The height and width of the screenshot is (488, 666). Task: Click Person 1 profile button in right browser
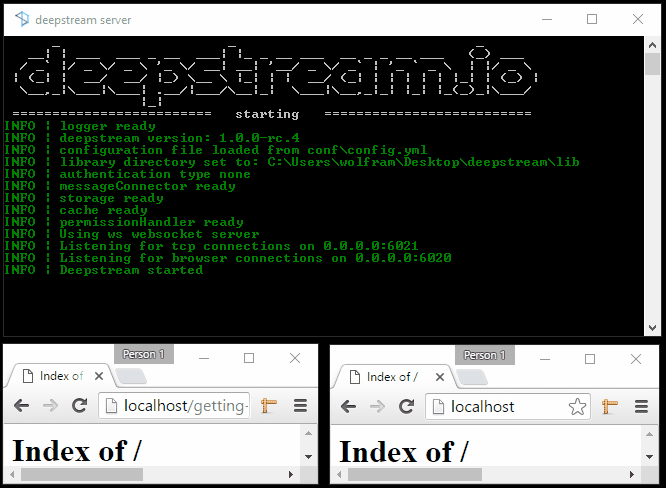tap(485, 355)
